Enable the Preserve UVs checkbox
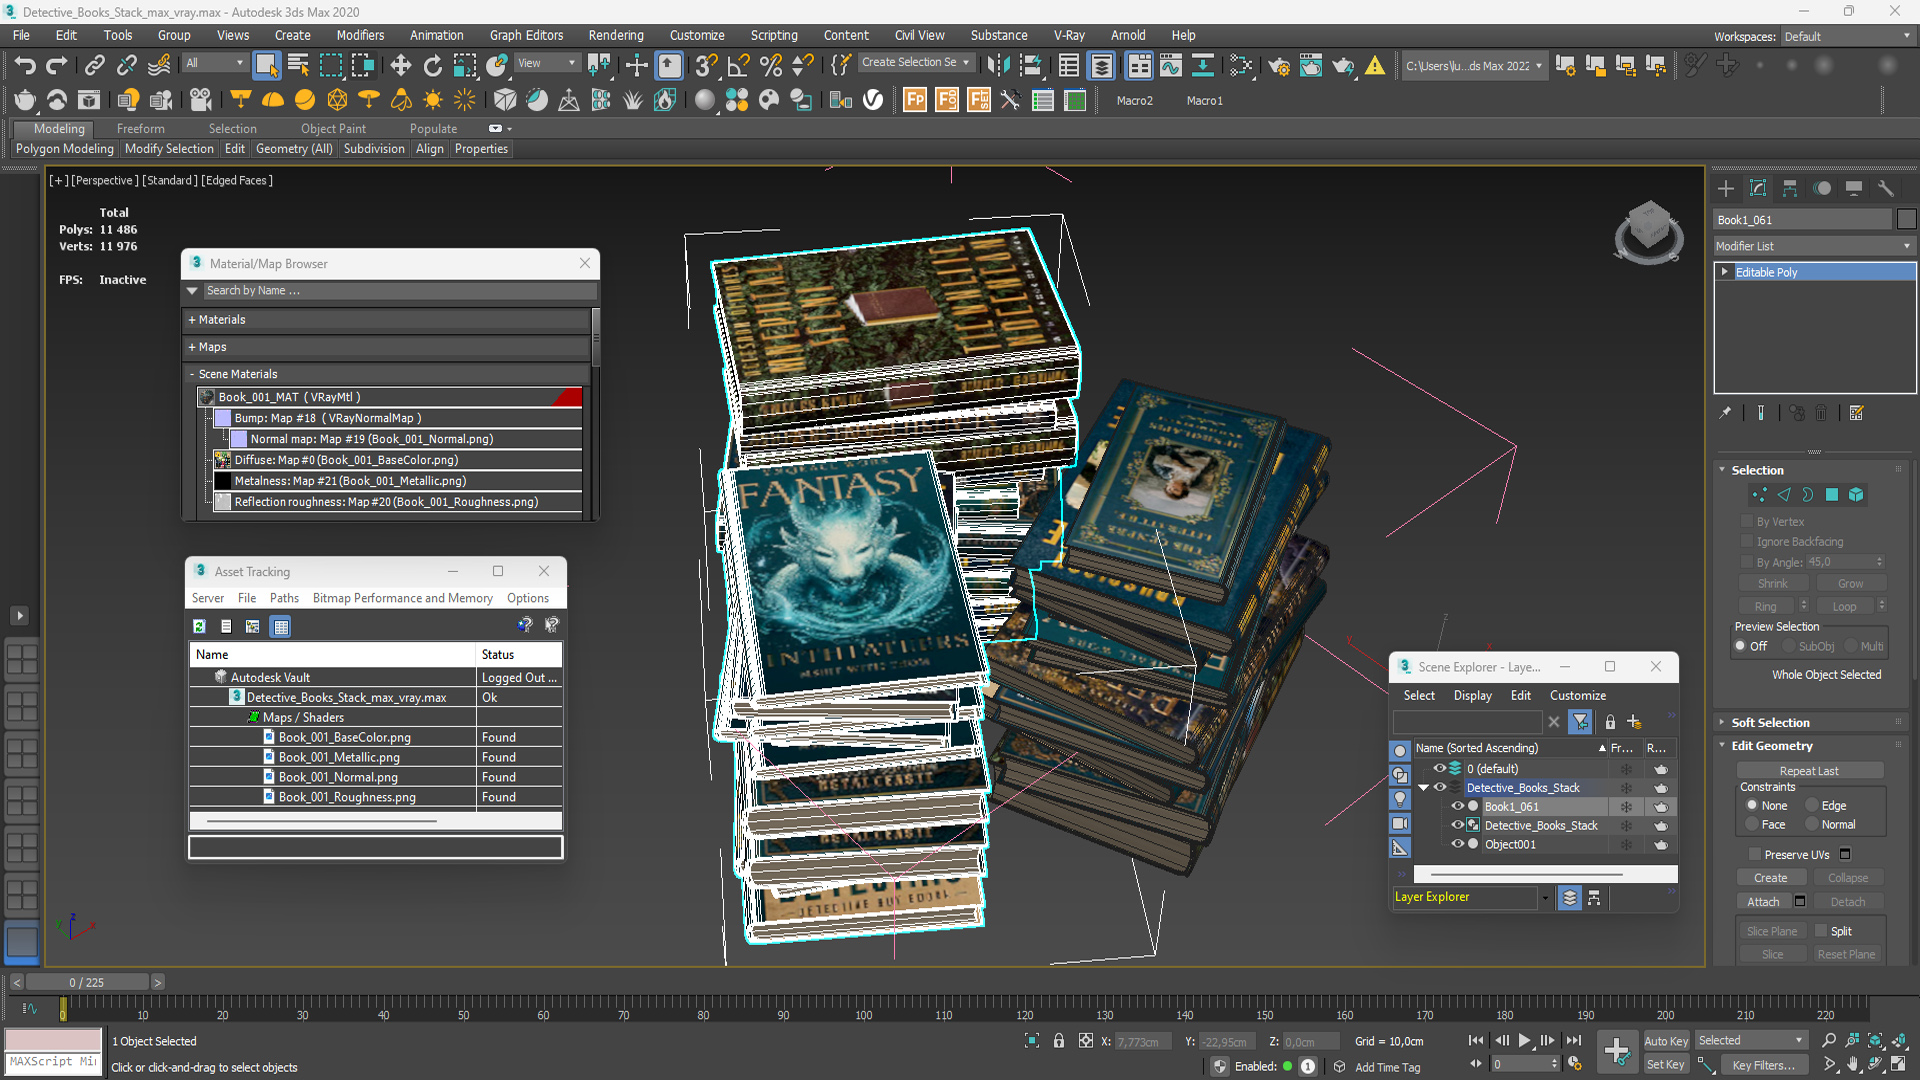The height and width of the screenshot is (1080, 1920). (1755, 854)
